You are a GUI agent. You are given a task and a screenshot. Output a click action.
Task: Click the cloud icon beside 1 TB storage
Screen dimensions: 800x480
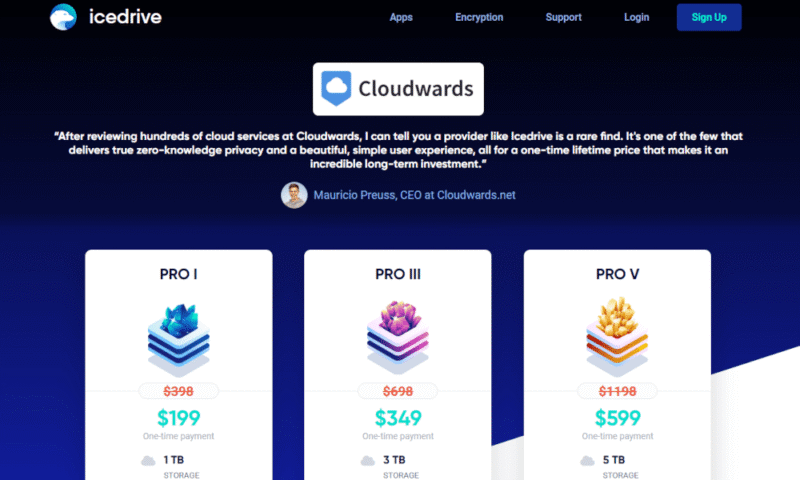(148, 461)
